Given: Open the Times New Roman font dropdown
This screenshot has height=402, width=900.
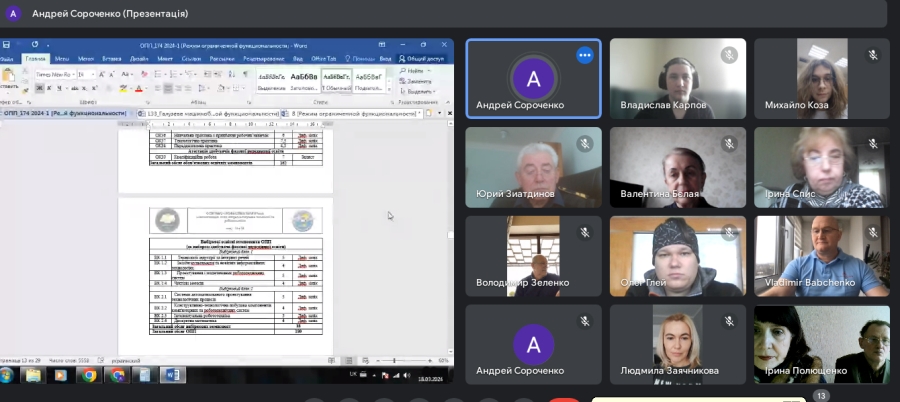Looking at the screenshot, I should 70,74.
